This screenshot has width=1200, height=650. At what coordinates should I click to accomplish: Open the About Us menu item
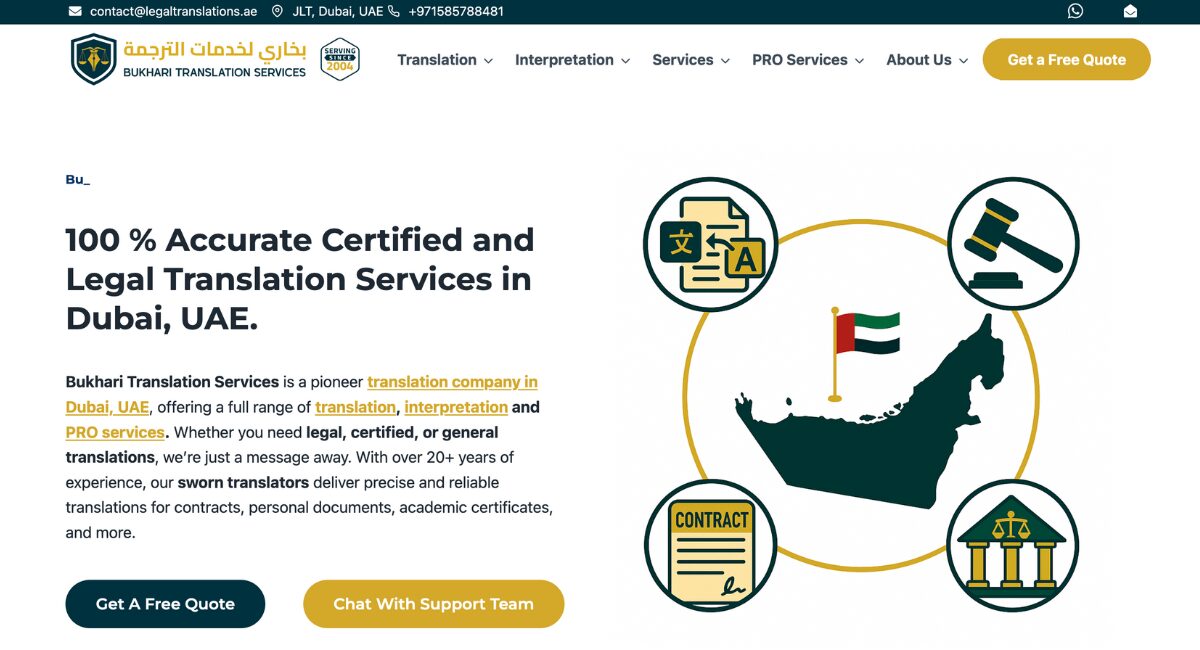click(x=919, y=60)
